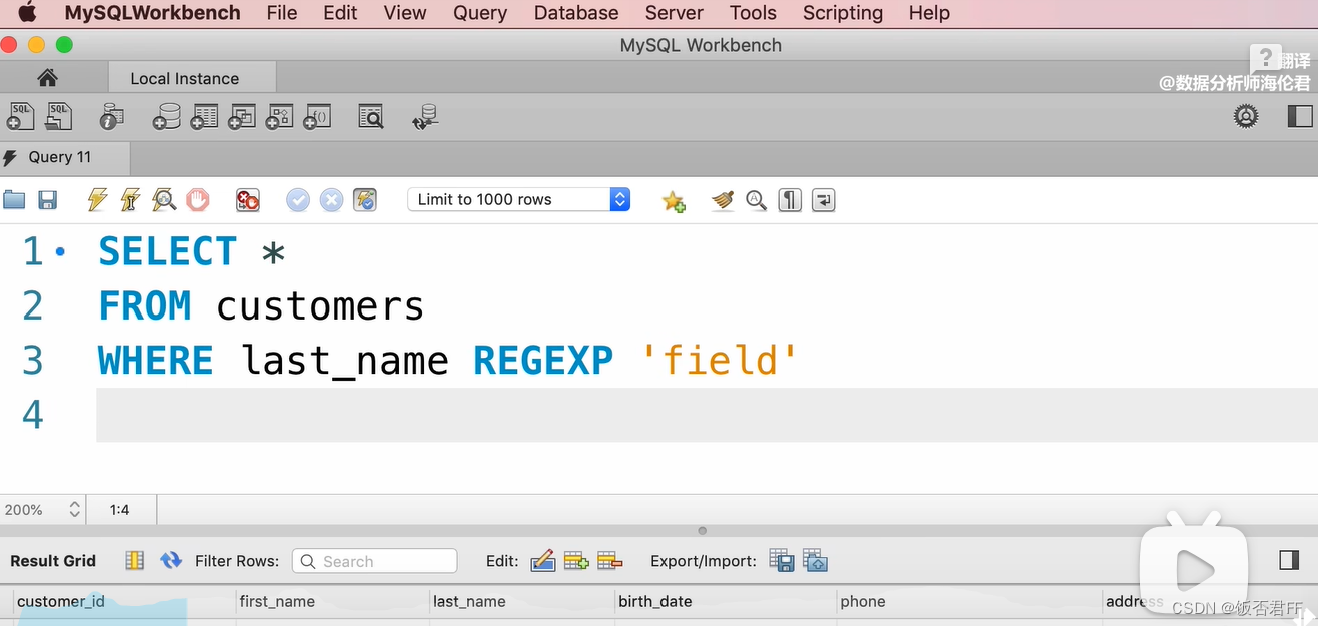Click empty line 4 in SQL editor

pos(706,415)
